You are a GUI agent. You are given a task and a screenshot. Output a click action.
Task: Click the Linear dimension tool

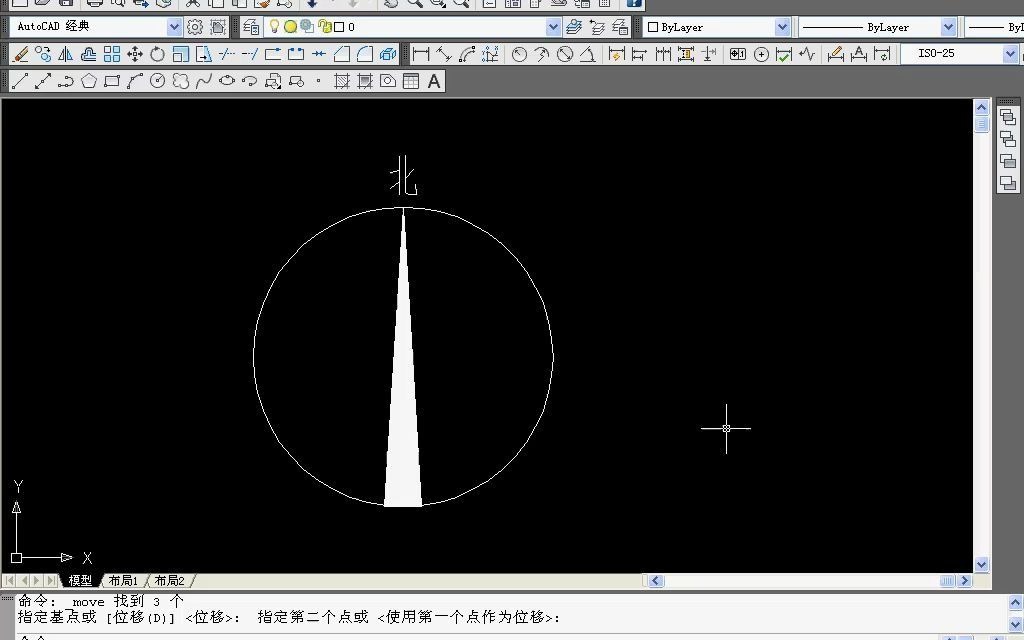pyautogui.click(x=421, y=54)
